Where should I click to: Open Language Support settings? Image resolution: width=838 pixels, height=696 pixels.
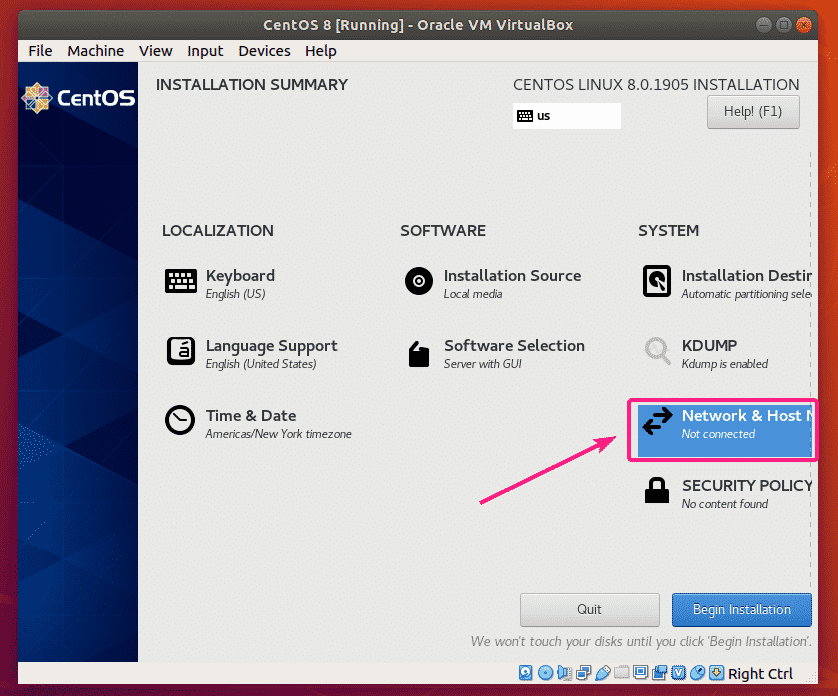point(252,353)
